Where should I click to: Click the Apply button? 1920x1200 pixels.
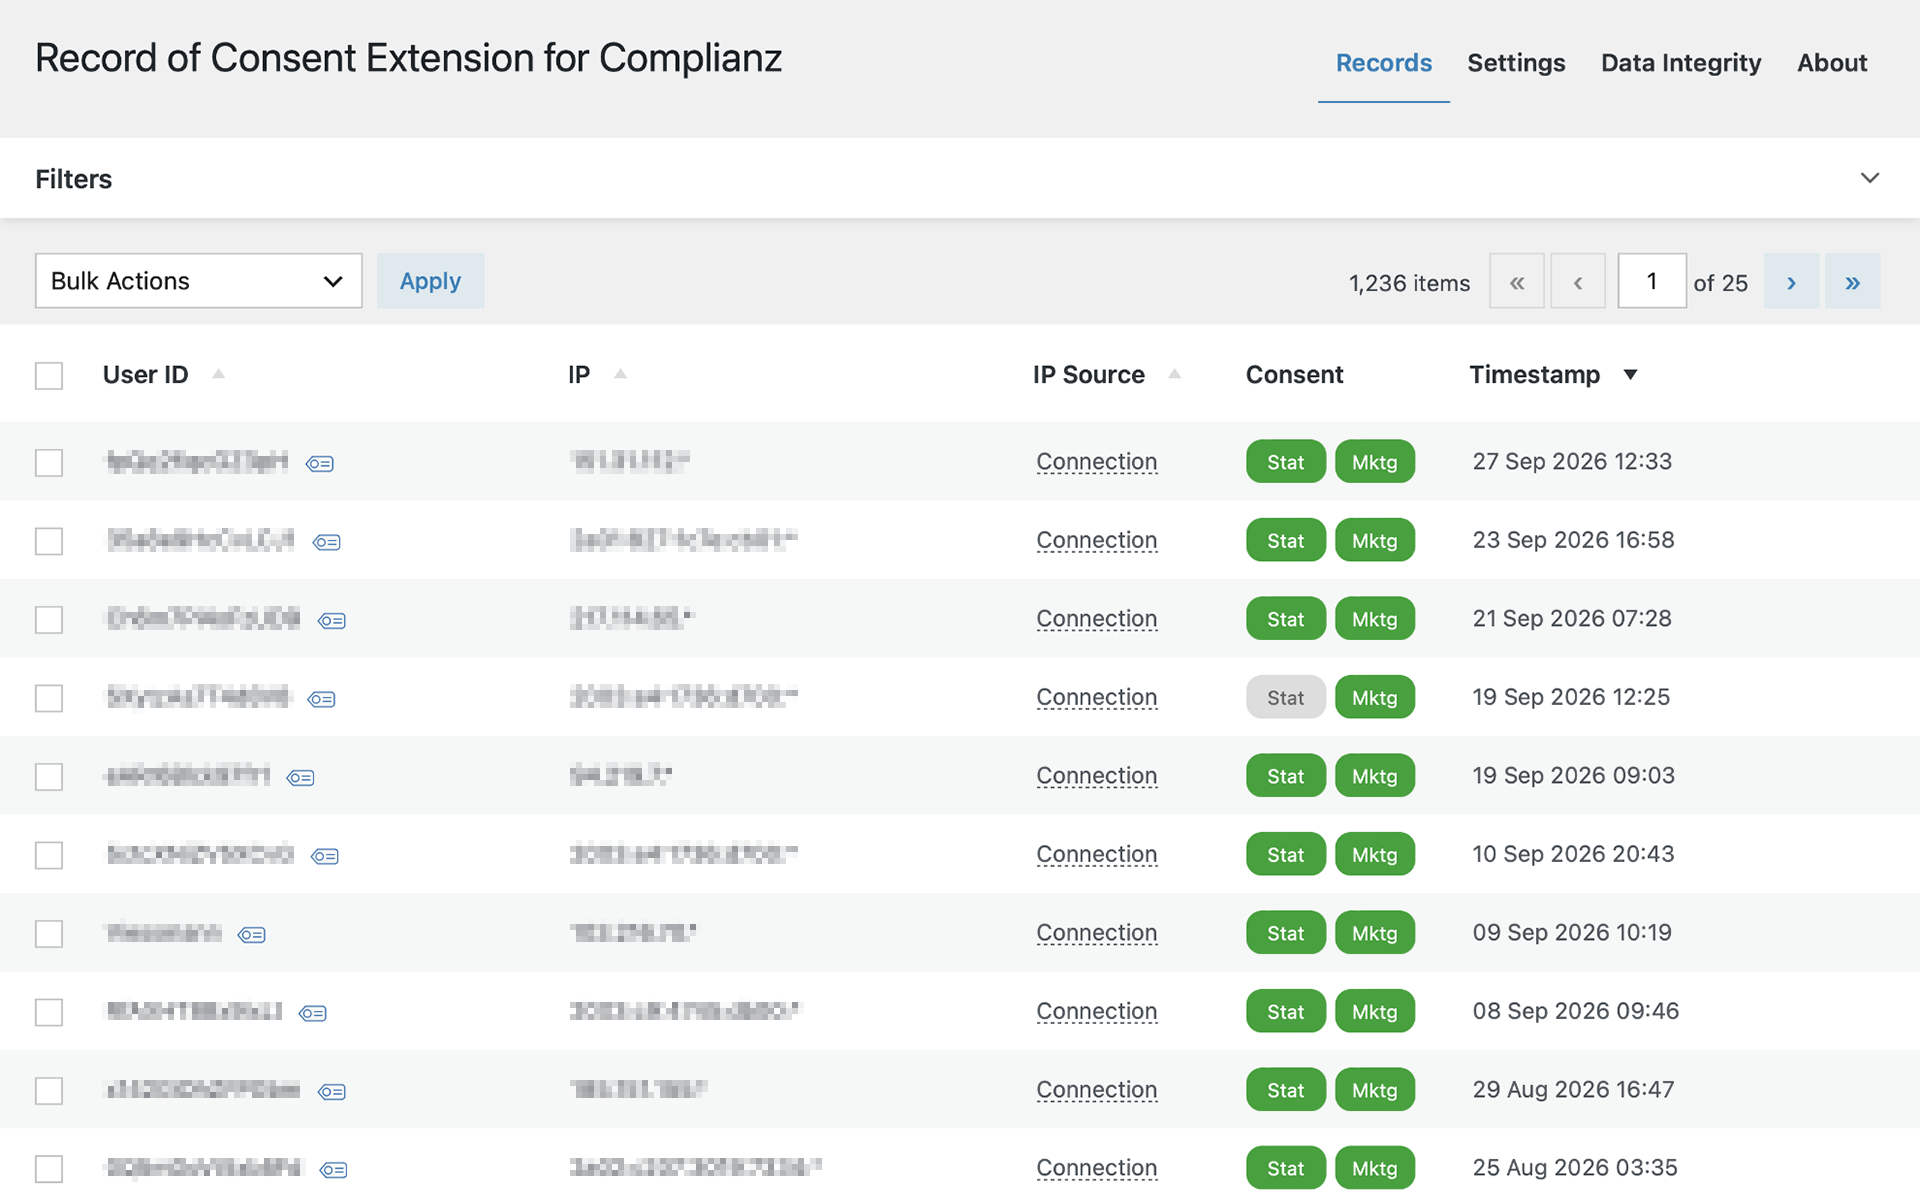[430, 281]
